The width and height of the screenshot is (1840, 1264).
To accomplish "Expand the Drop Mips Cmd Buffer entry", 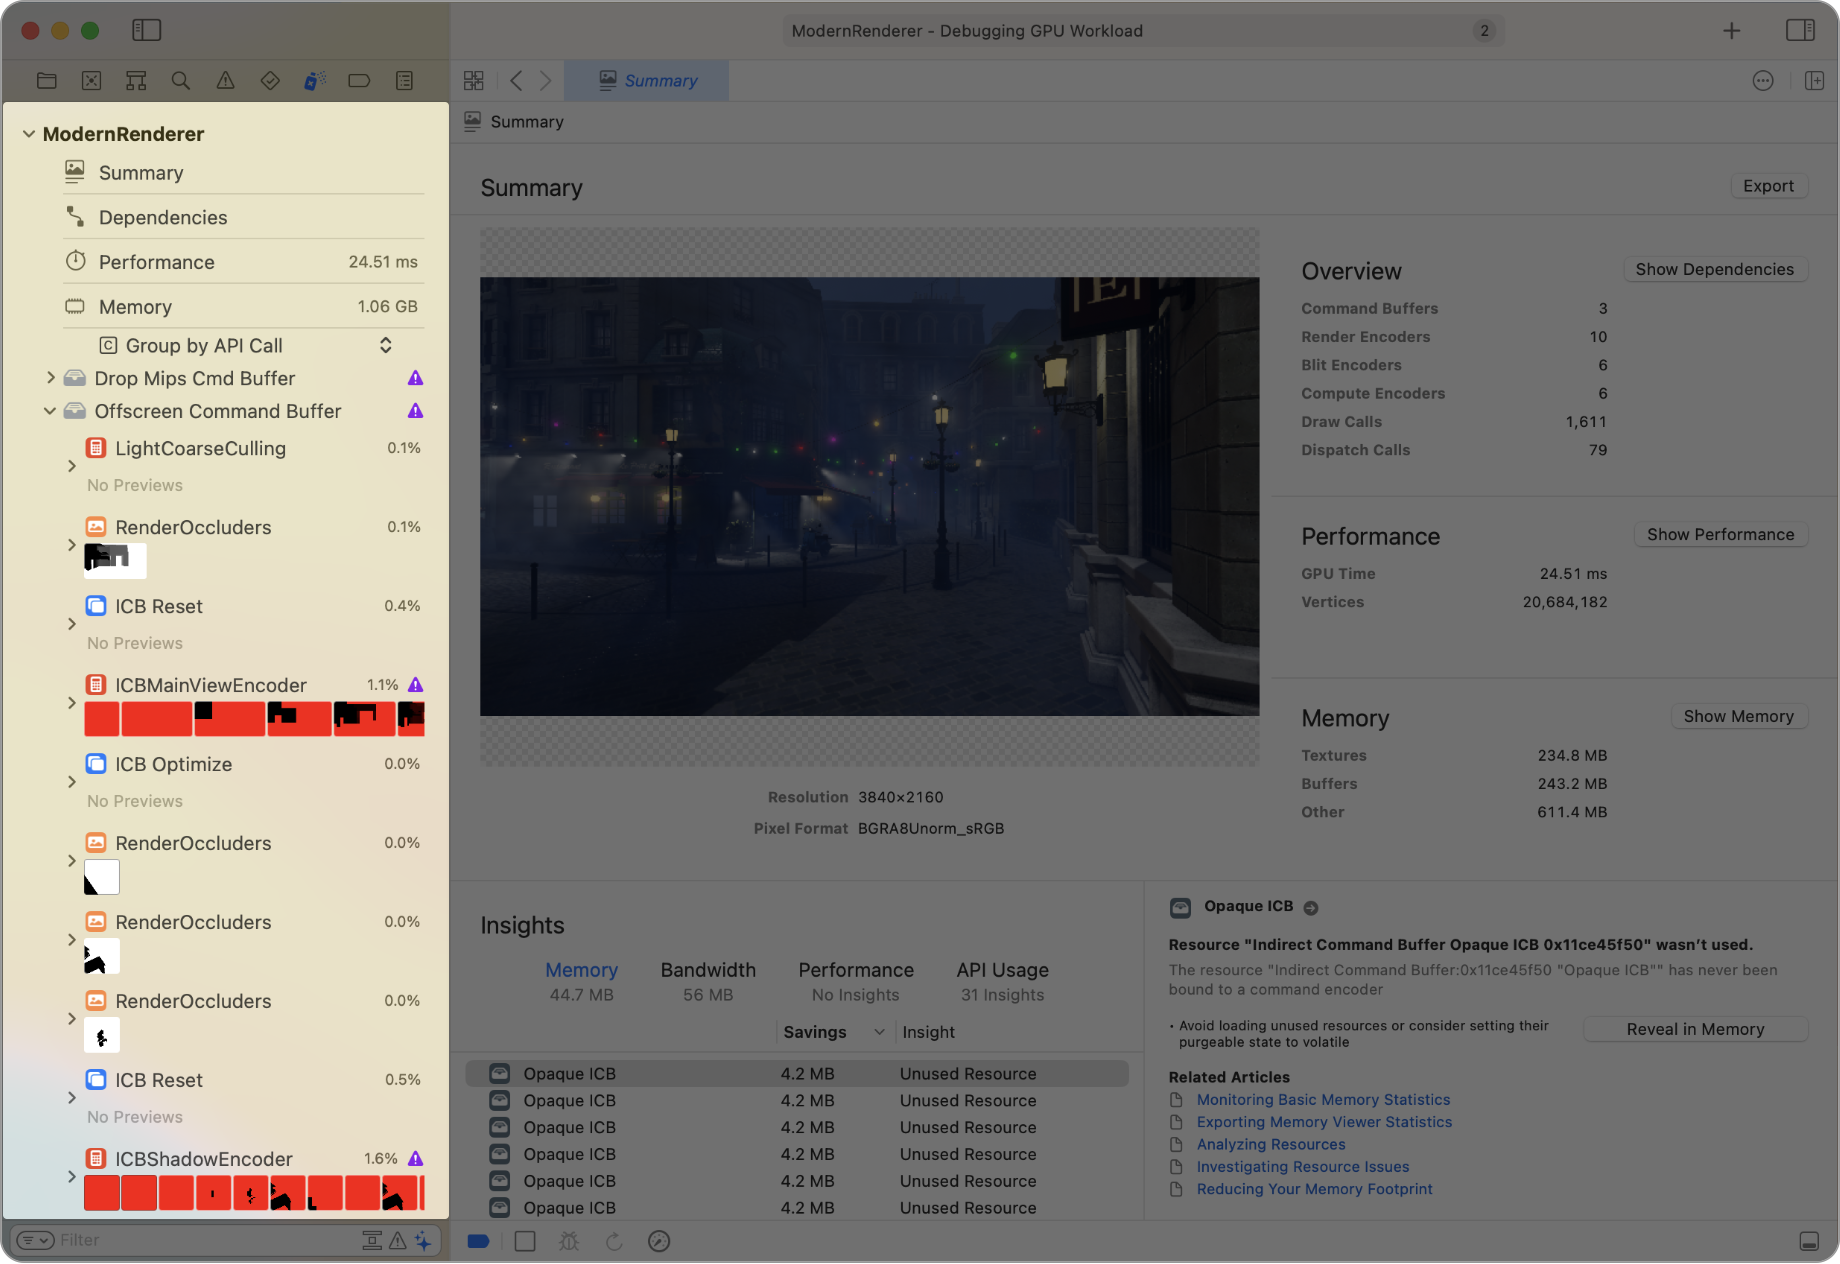I will tap(51, 378).
